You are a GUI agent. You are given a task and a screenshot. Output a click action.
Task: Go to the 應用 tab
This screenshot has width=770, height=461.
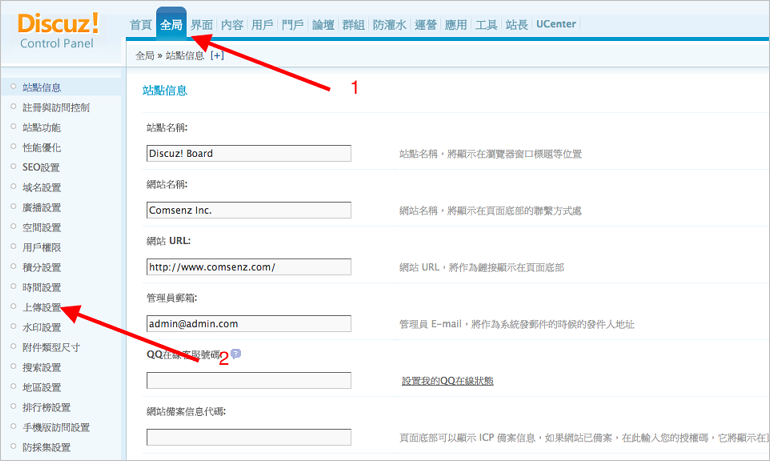[x=456, y=24]
